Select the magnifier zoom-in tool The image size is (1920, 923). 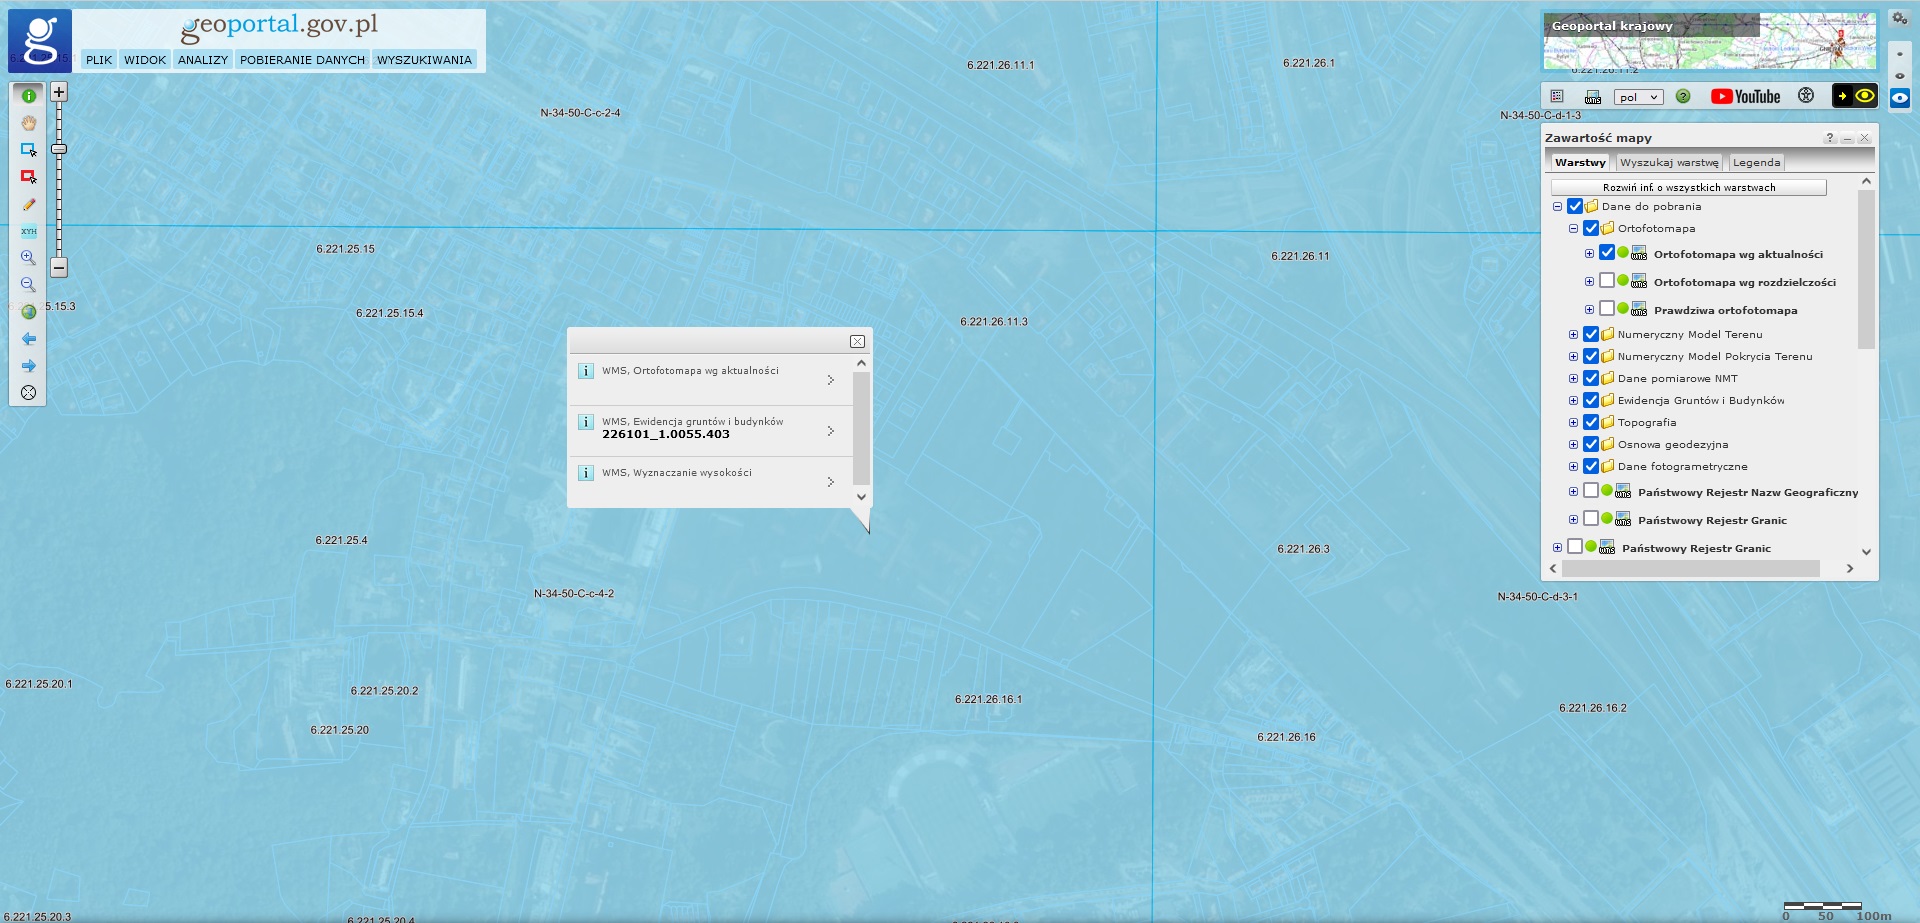point(29,258)
